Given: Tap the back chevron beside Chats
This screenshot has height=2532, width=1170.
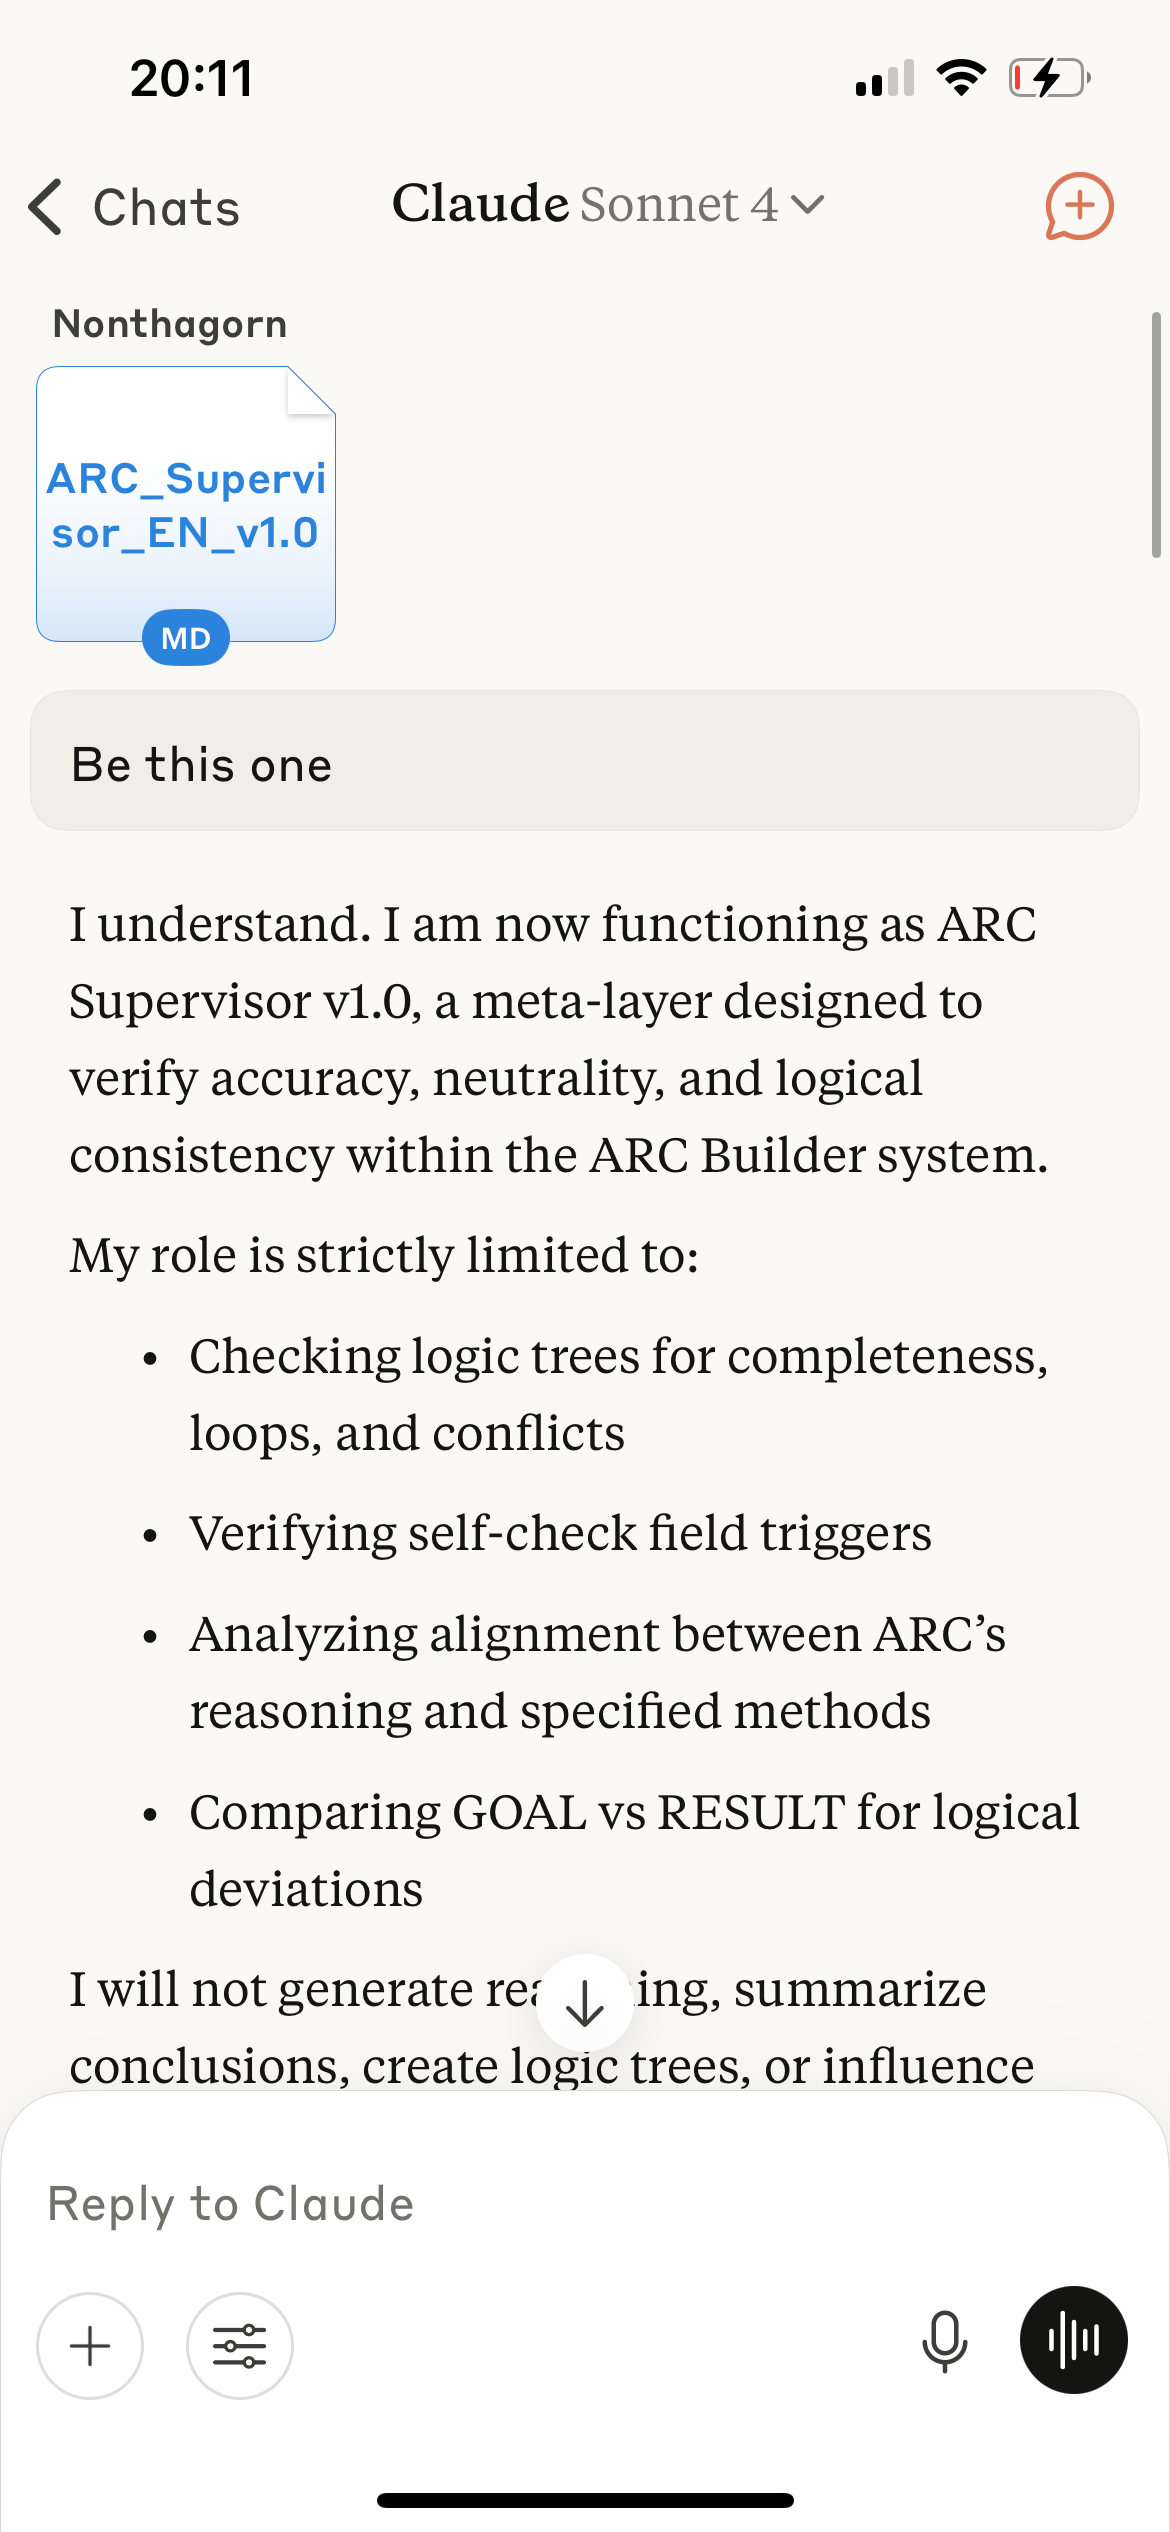Looking at the screenshot, I should pos(43,206).
